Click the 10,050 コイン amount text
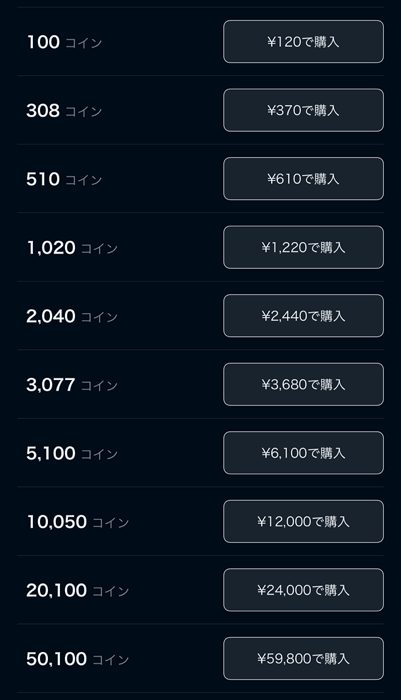This screenshot has height=700, width=401. [x=78, y=522]
